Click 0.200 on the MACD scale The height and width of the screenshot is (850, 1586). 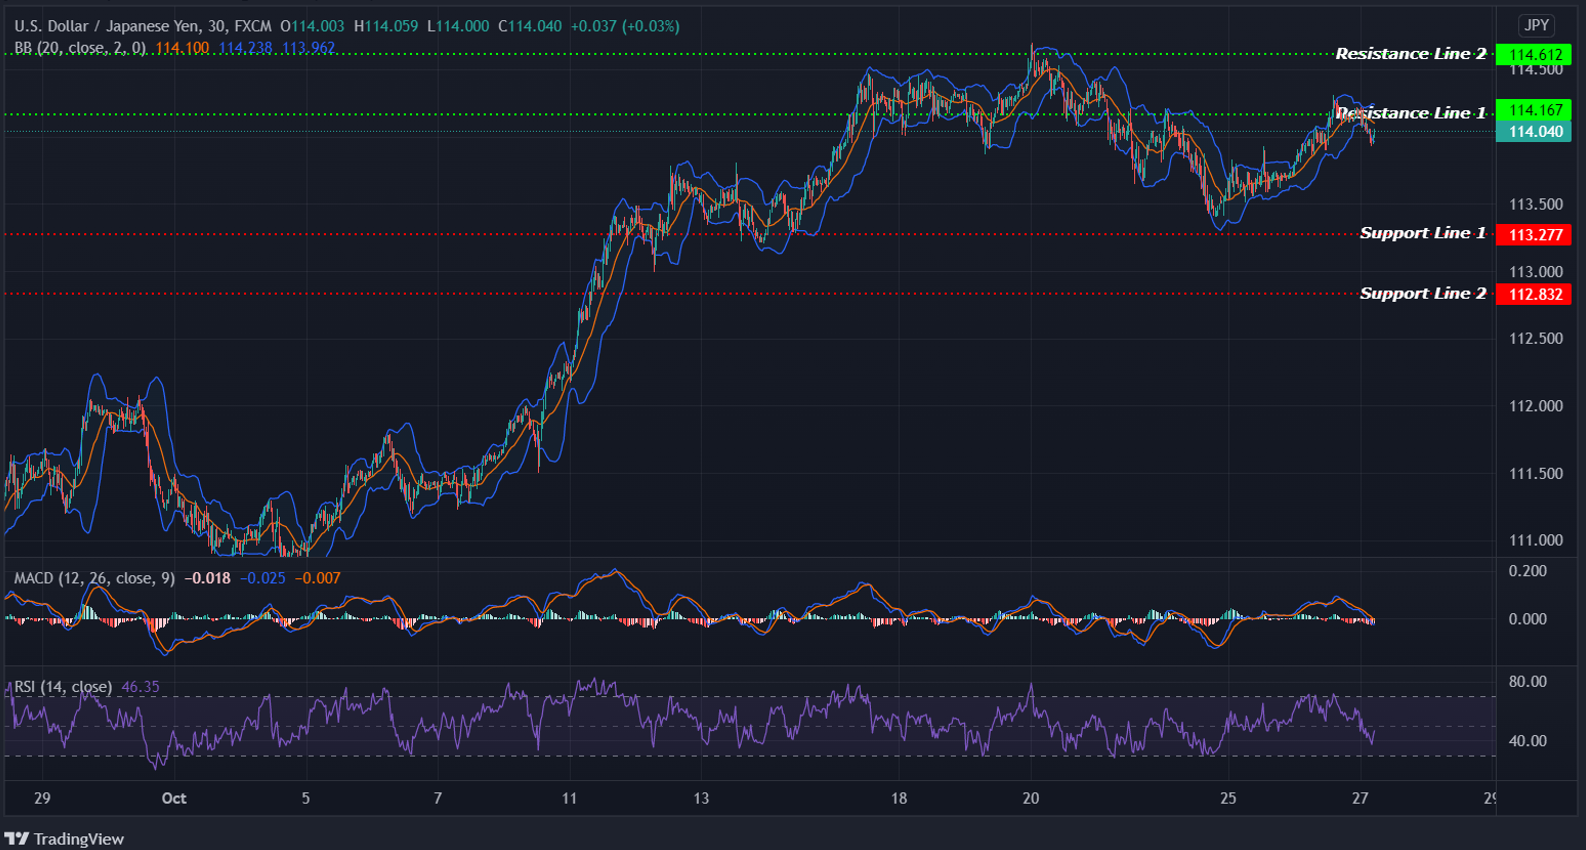pos(1527,571)
